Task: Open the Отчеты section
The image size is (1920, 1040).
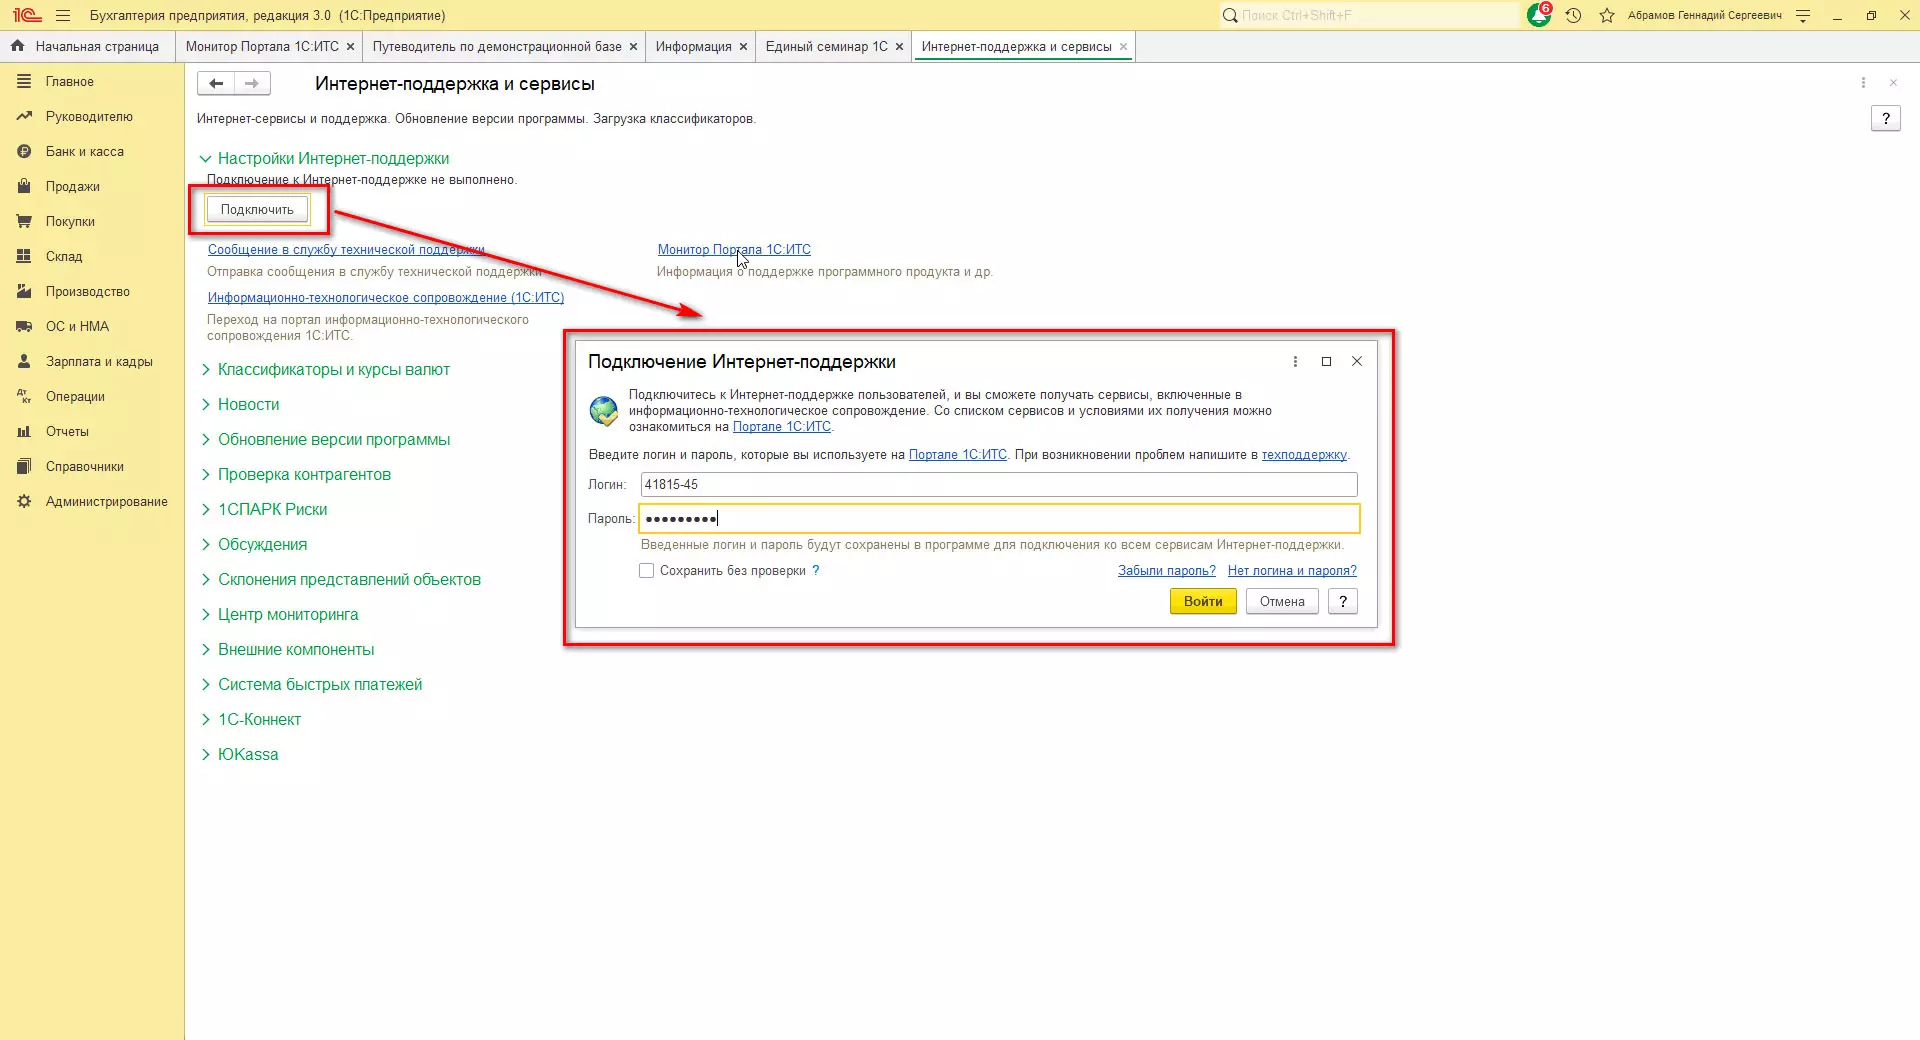Action: click(x=92, y=432)
